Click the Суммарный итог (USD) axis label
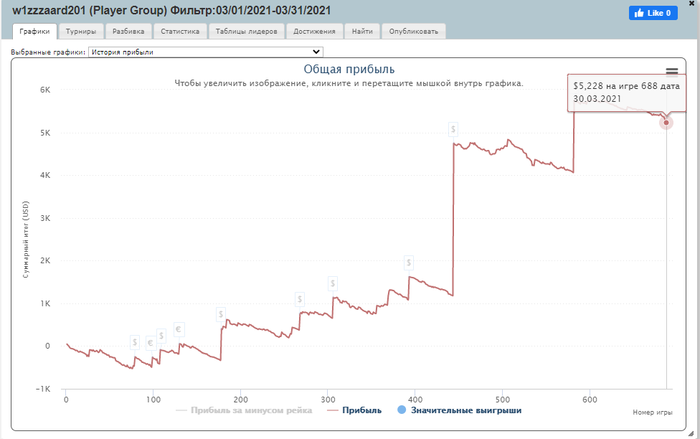This screenshot has height=439, width=700. (x=25, y=239)
